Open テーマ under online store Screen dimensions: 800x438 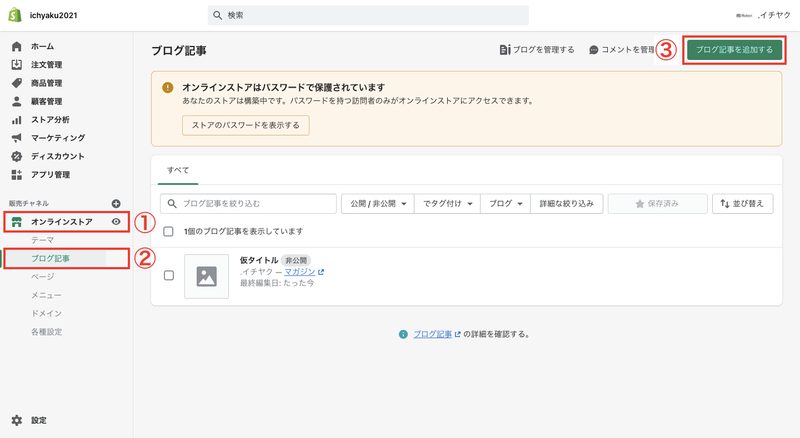click(x=42, y=240)
